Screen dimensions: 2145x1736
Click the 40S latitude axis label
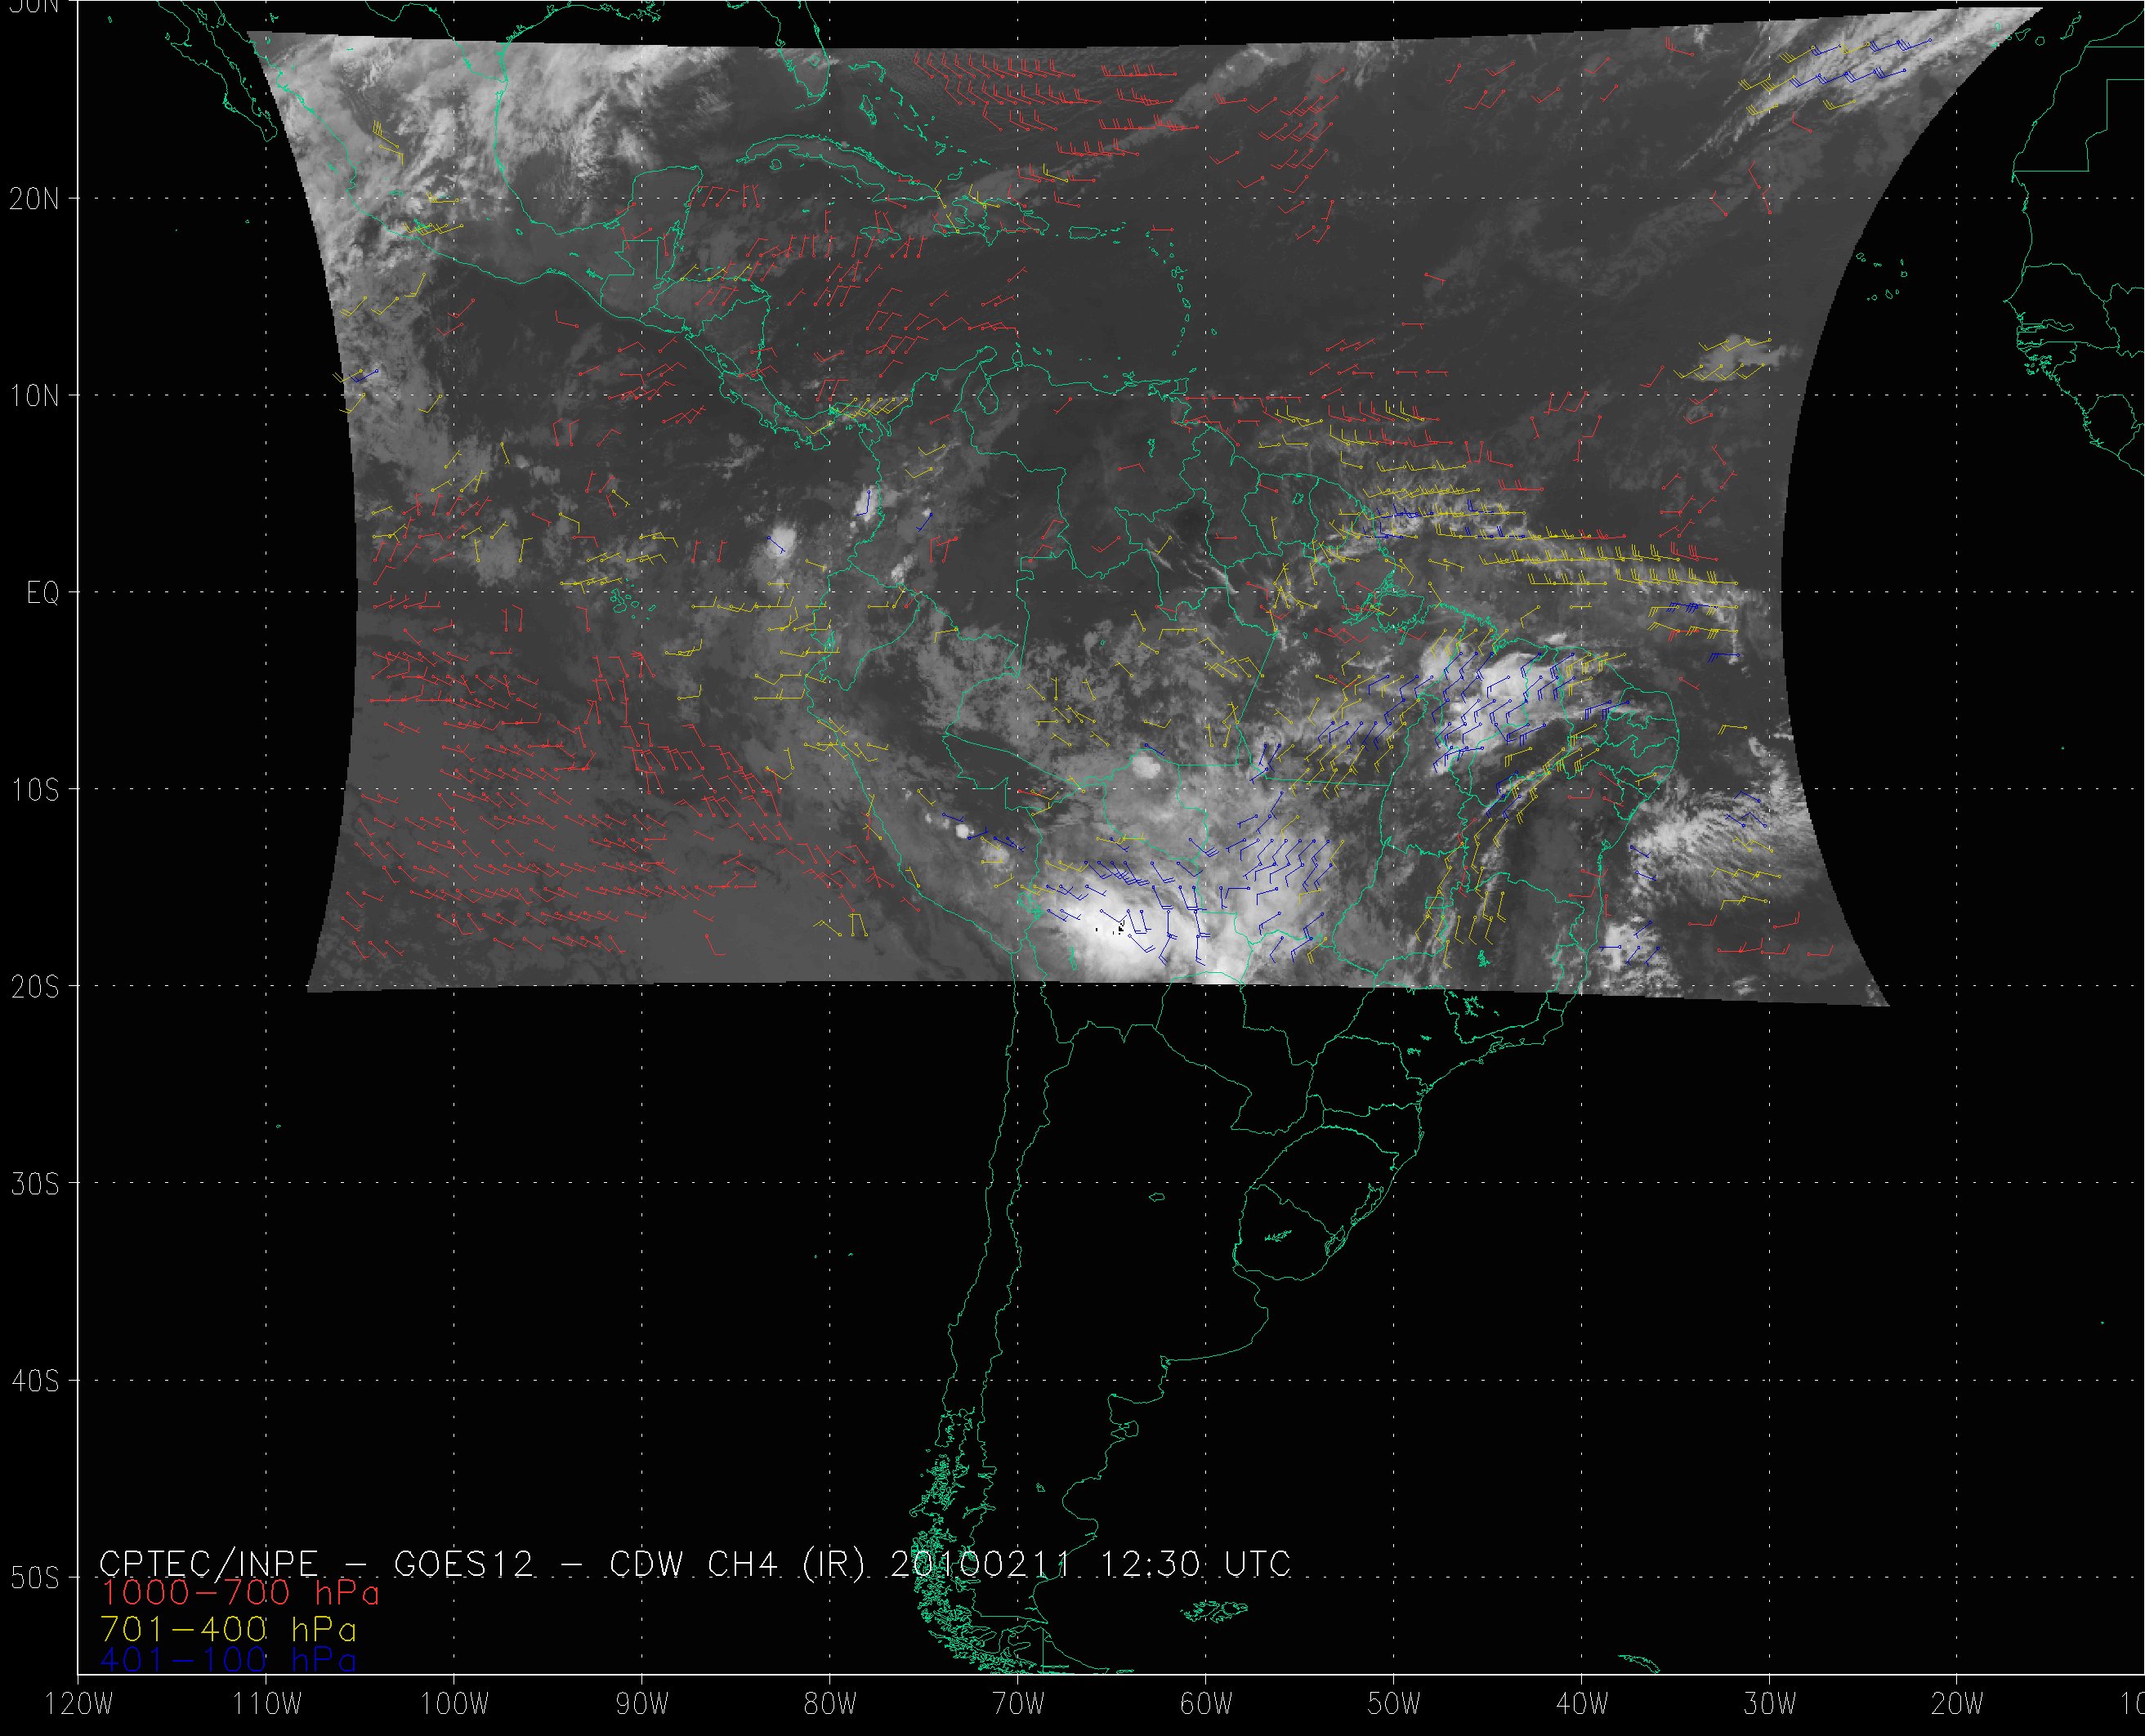(x=34, y=1381)
